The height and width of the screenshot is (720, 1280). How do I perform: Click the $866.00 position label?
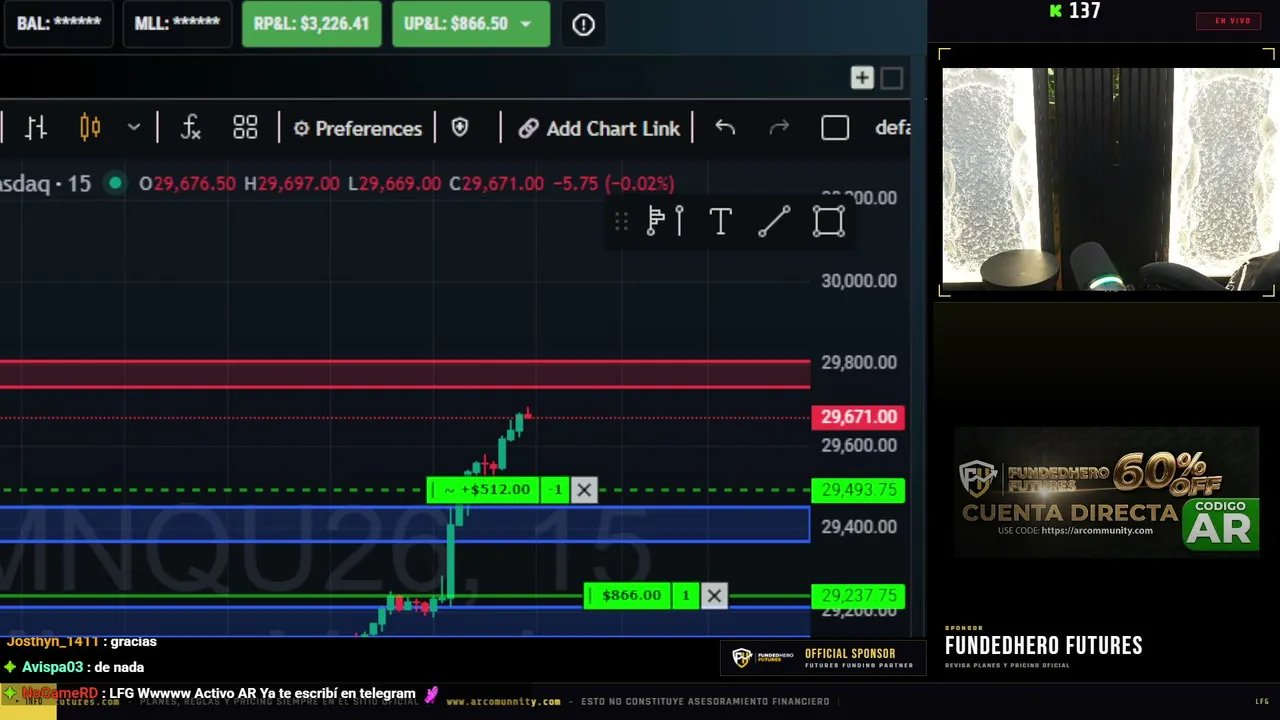click(x=628, y=596)
